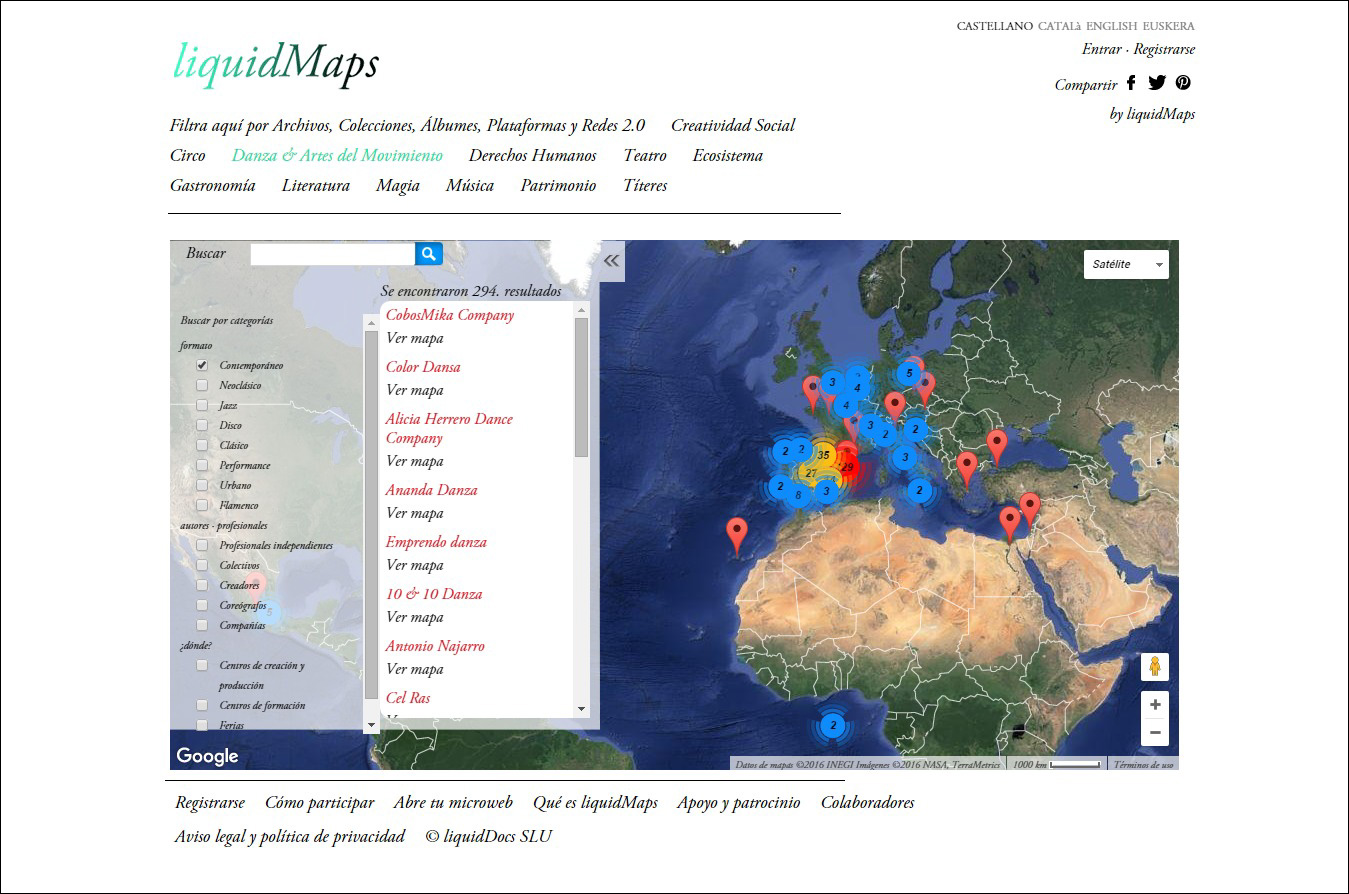
Task: Open Cómo participar footer link
Action: click(x=319, y=802)
